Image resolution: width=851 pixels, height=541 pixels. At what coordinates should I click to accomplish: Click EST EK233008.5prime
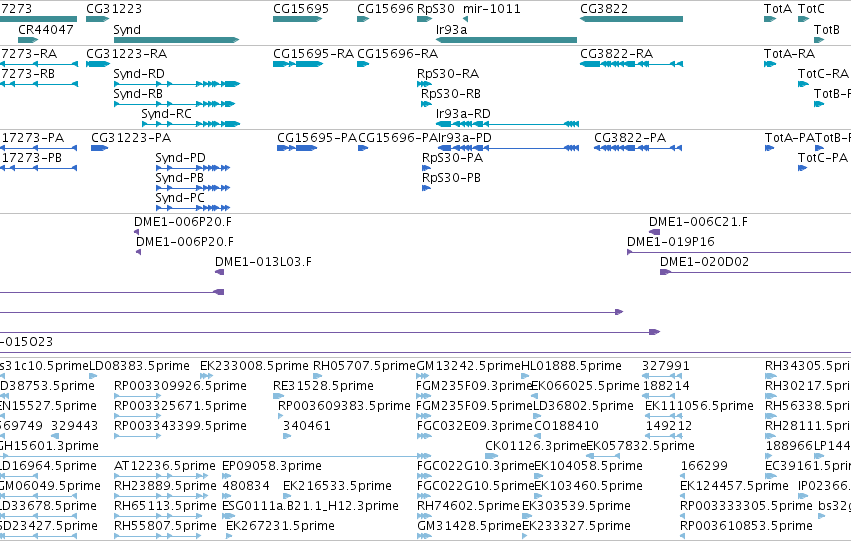(x=254, y=366)
